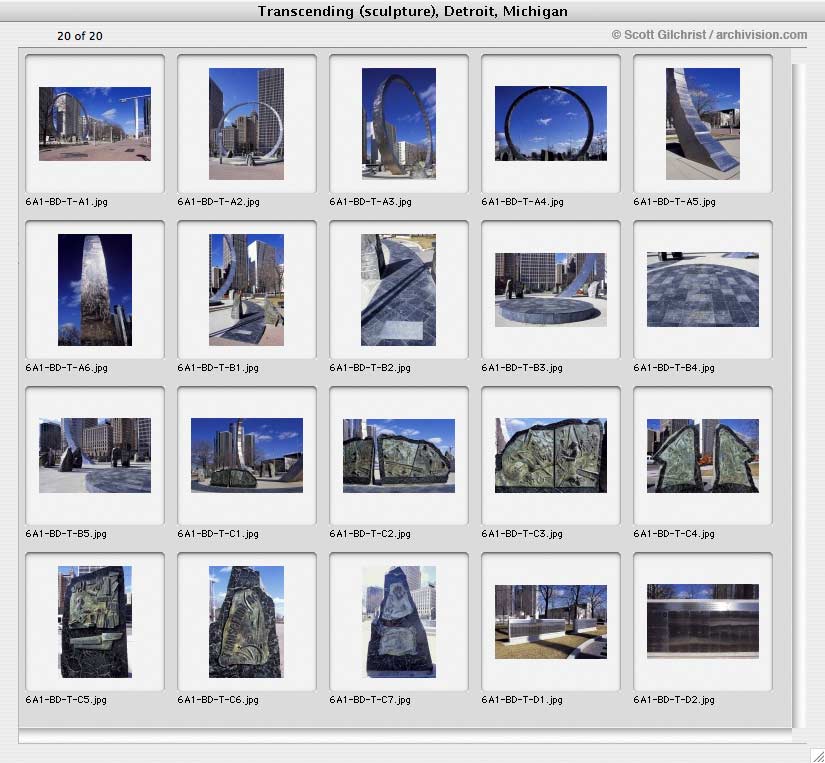Select thumbnail 6A1-BD-T-A3.jpg arch image
This screenshot has width=825, height=763.
(399, 124)
